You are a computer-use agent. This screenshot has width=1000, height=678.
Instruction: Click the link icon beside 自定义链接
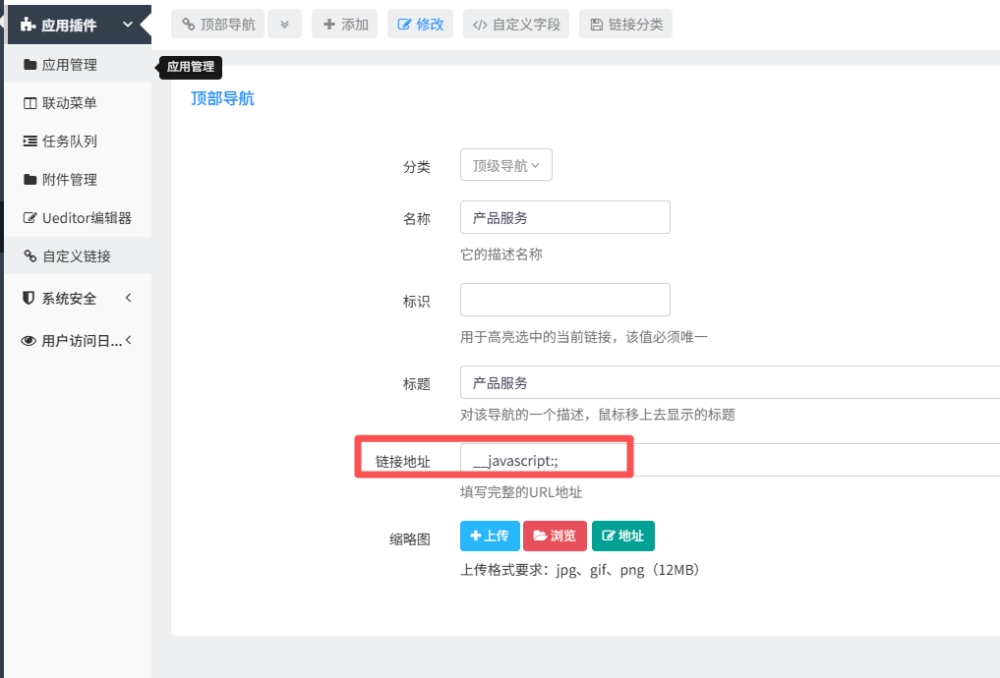30,256
